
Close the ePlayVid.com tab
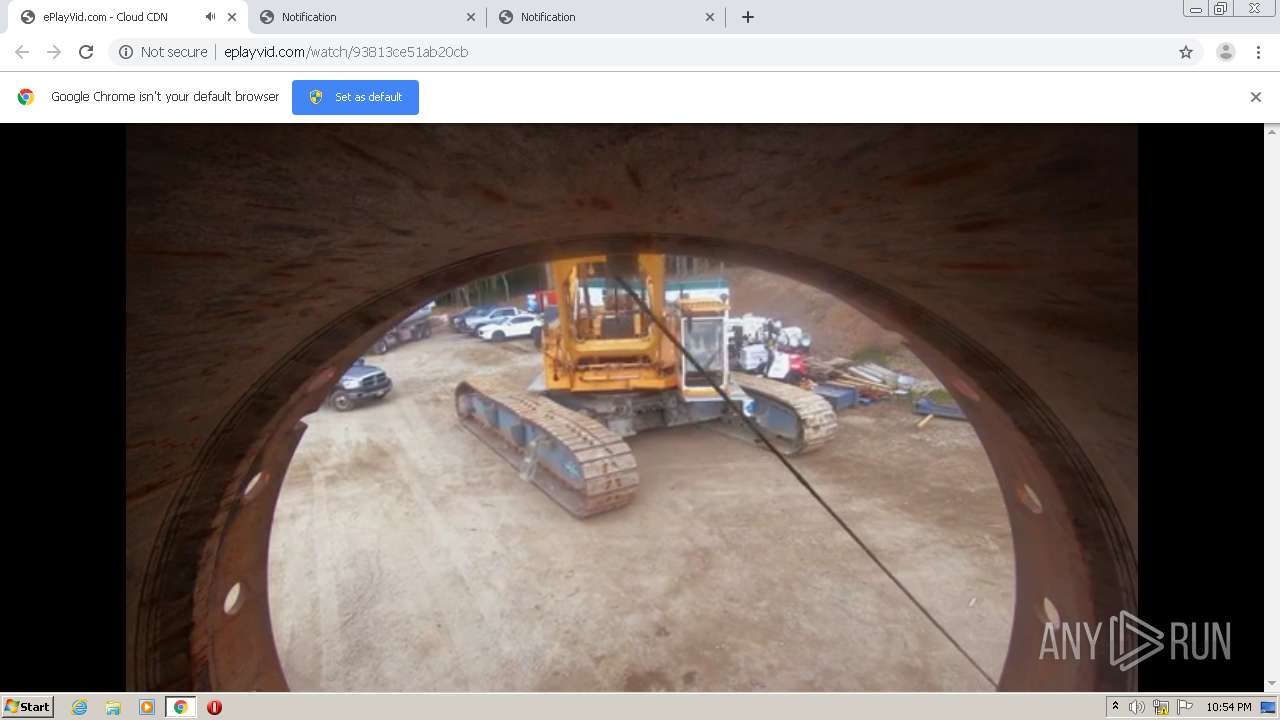coord(232,17)
